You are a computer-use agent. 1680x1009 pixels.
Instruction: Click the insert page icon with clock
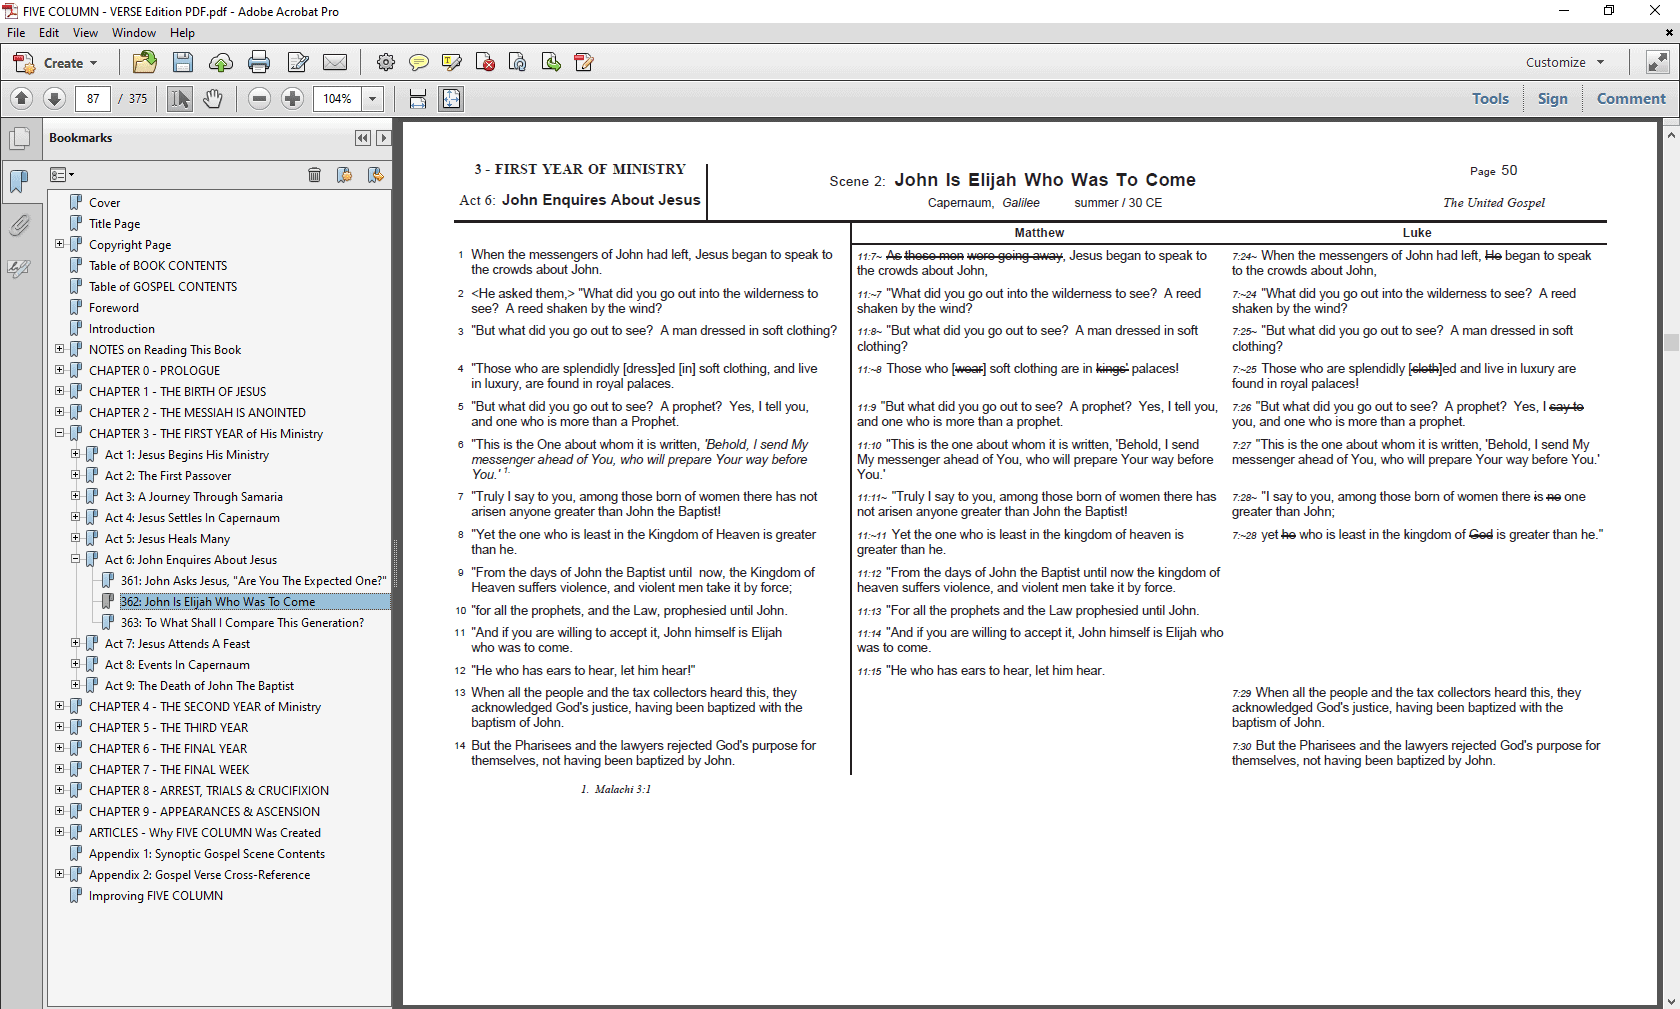pyautogui.click(x=518, y=63)
